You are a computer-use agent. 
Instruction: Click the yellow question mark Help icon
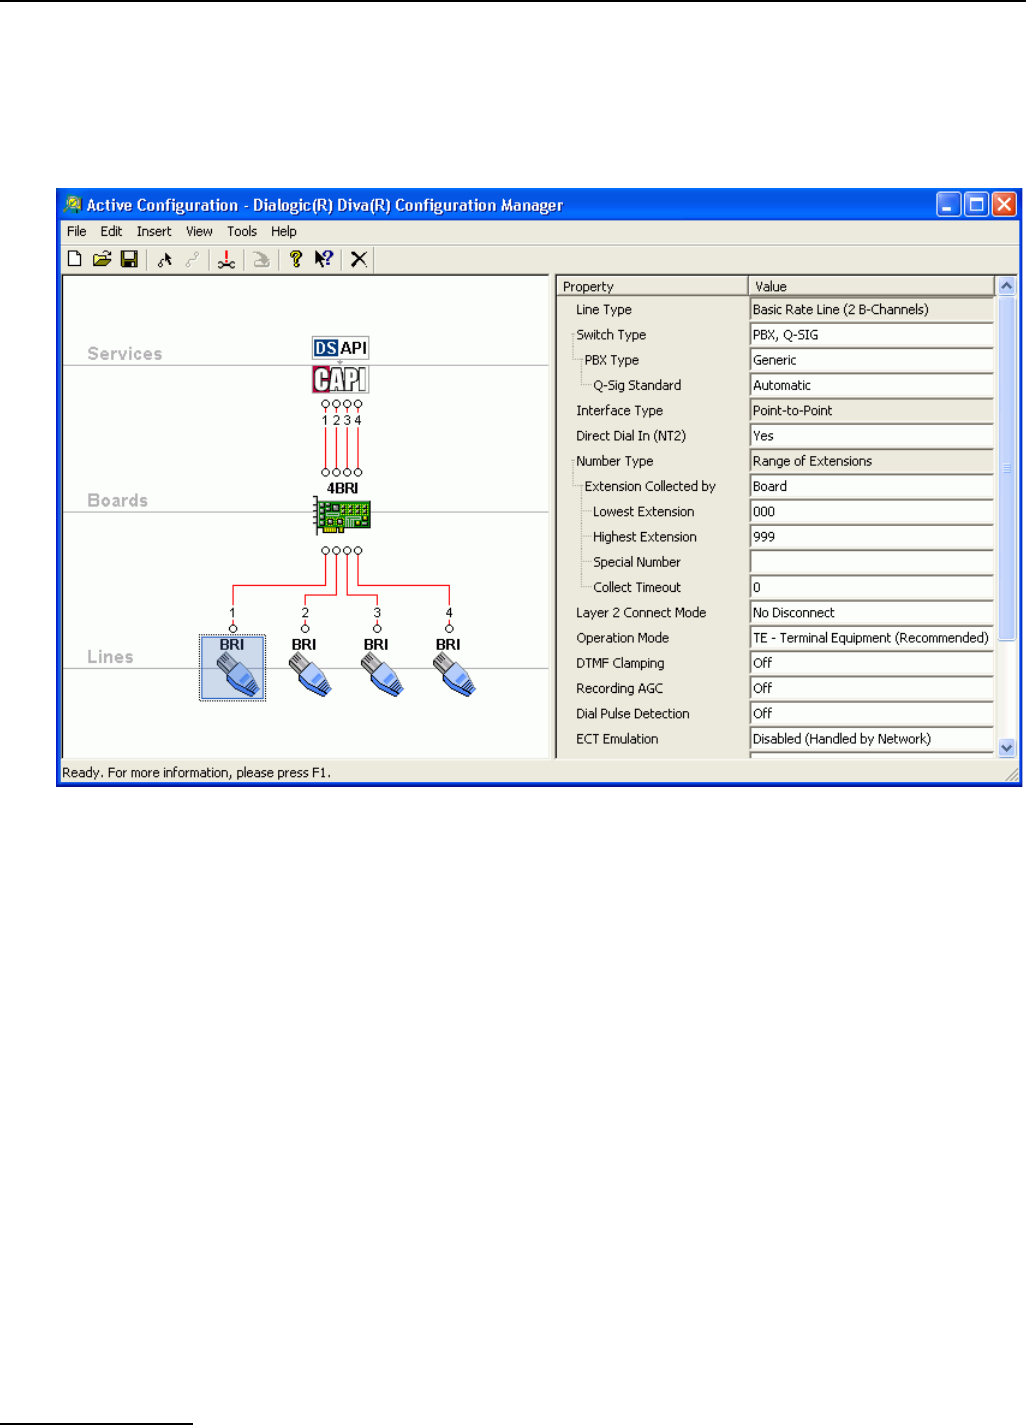(296, 259)
